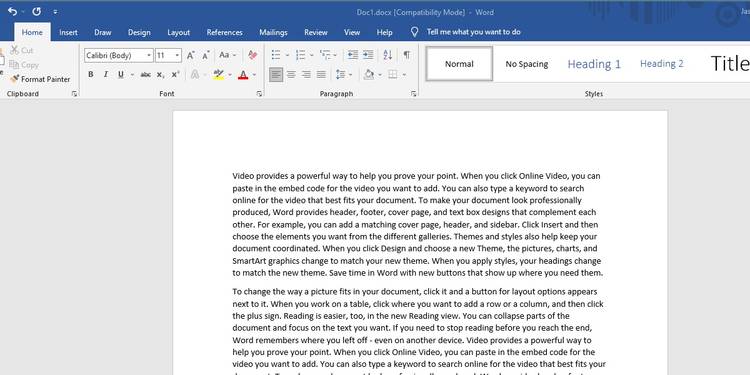The image size is (750, 375).
Task: Expand the highlight color dropdown arrow
Action: pos(230,75)
